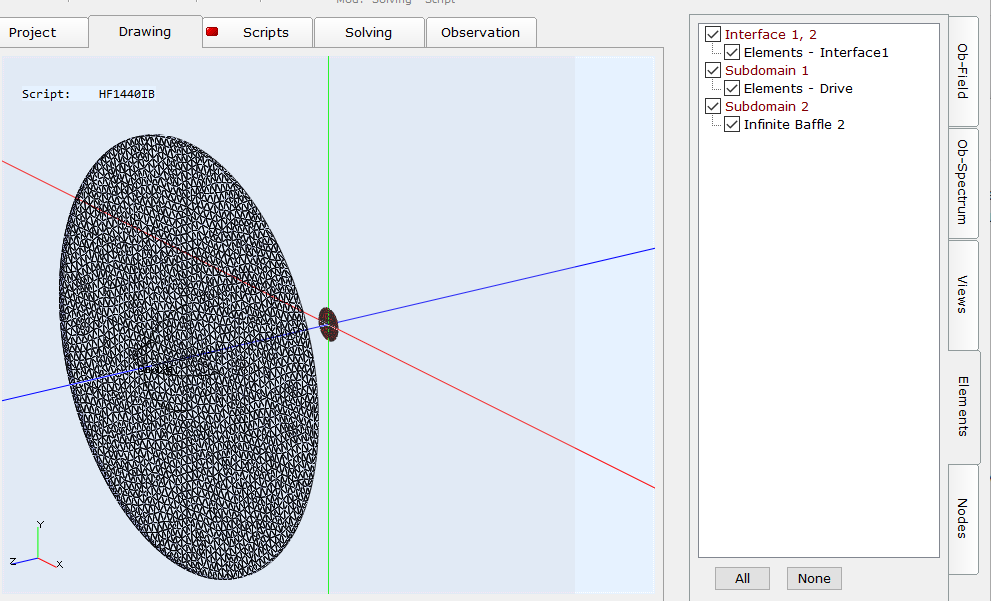Toggle the Subdomain 2 checkbox
The image size is (991, 601).
[x=713, y=106]
